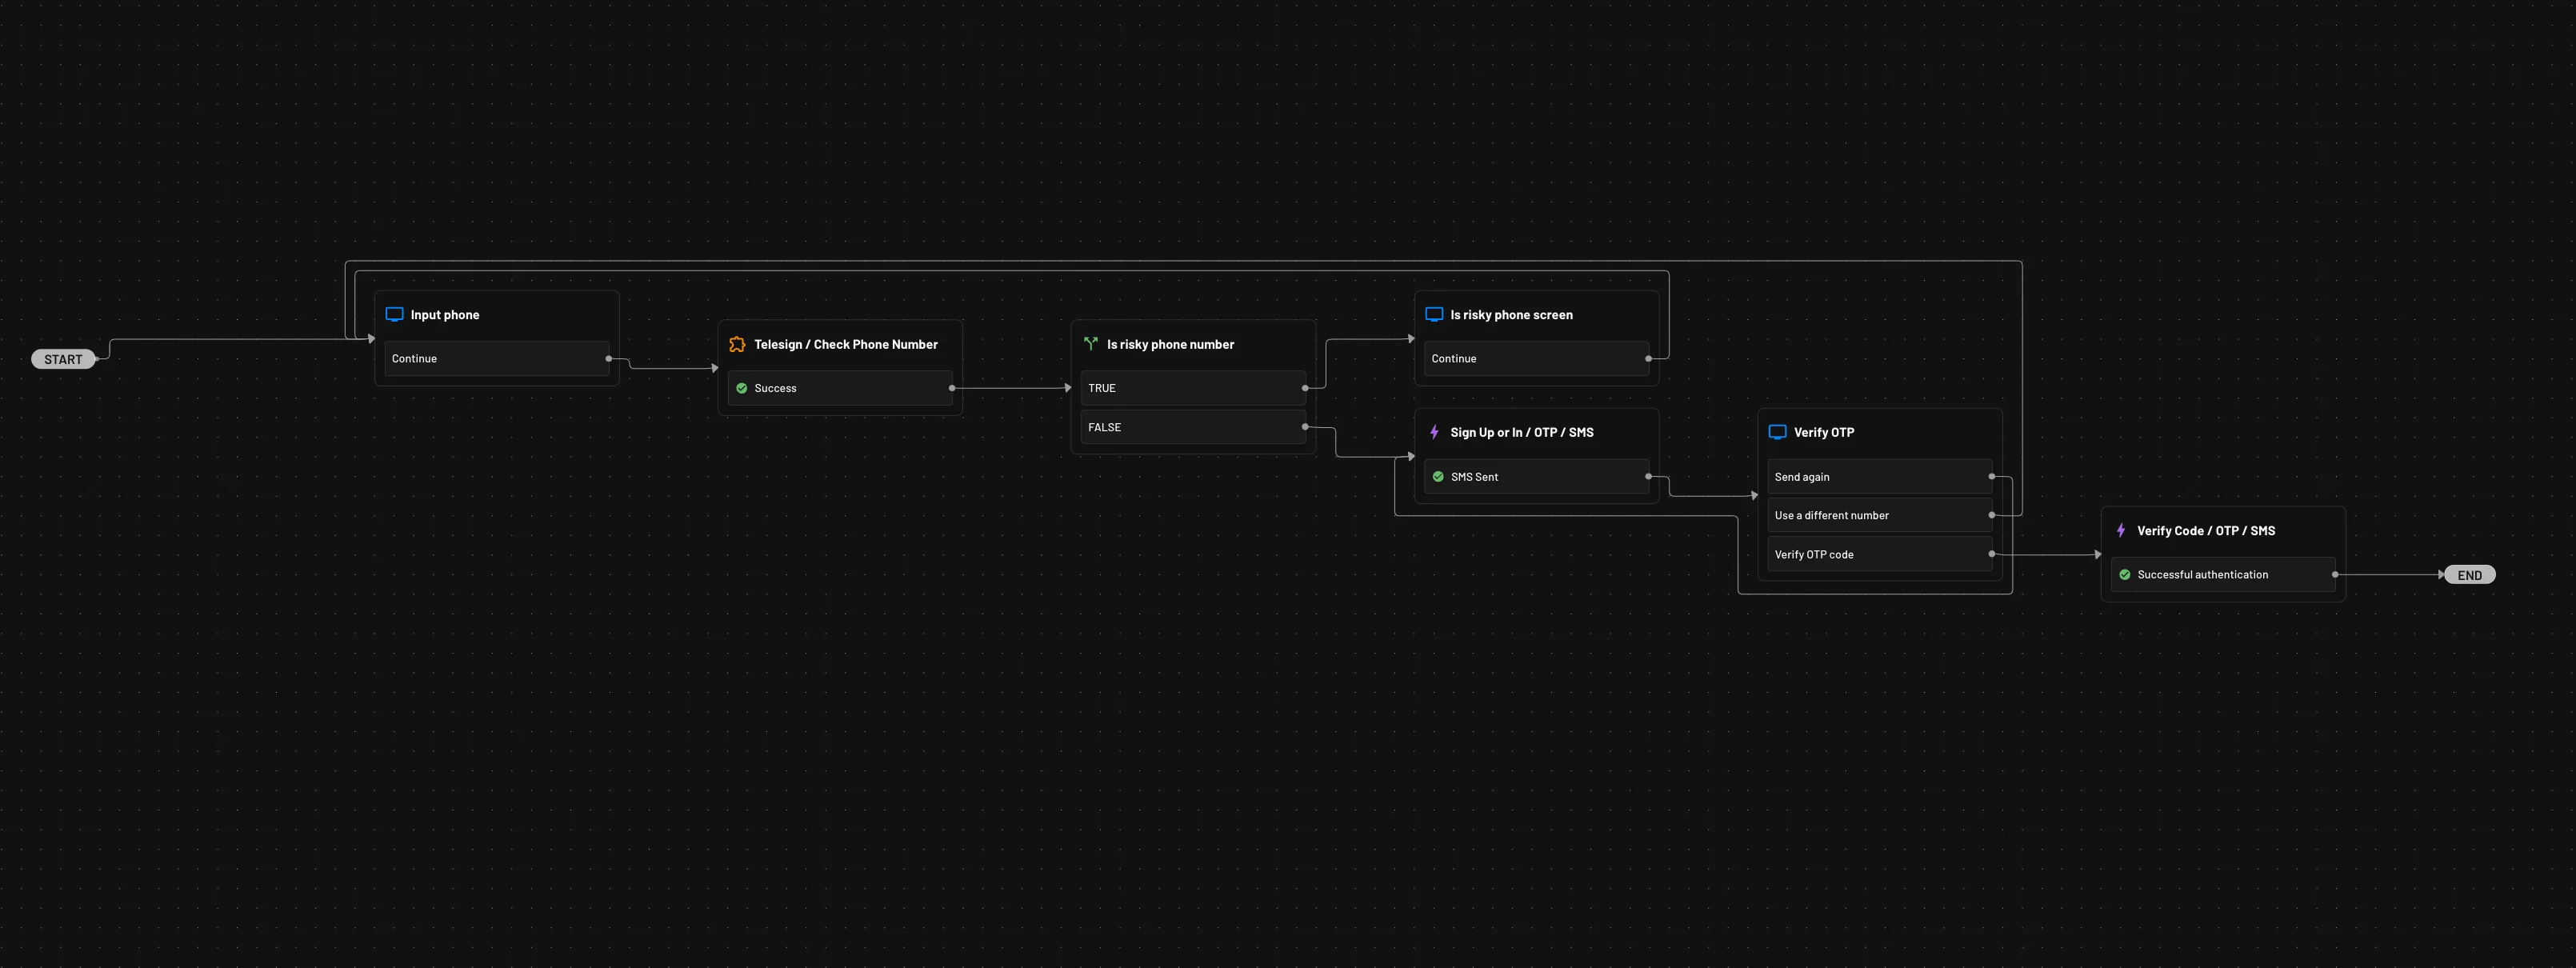Click the monitor icon on Input phone node
This screenshot has height=968, width=2576.
(394, 314)
